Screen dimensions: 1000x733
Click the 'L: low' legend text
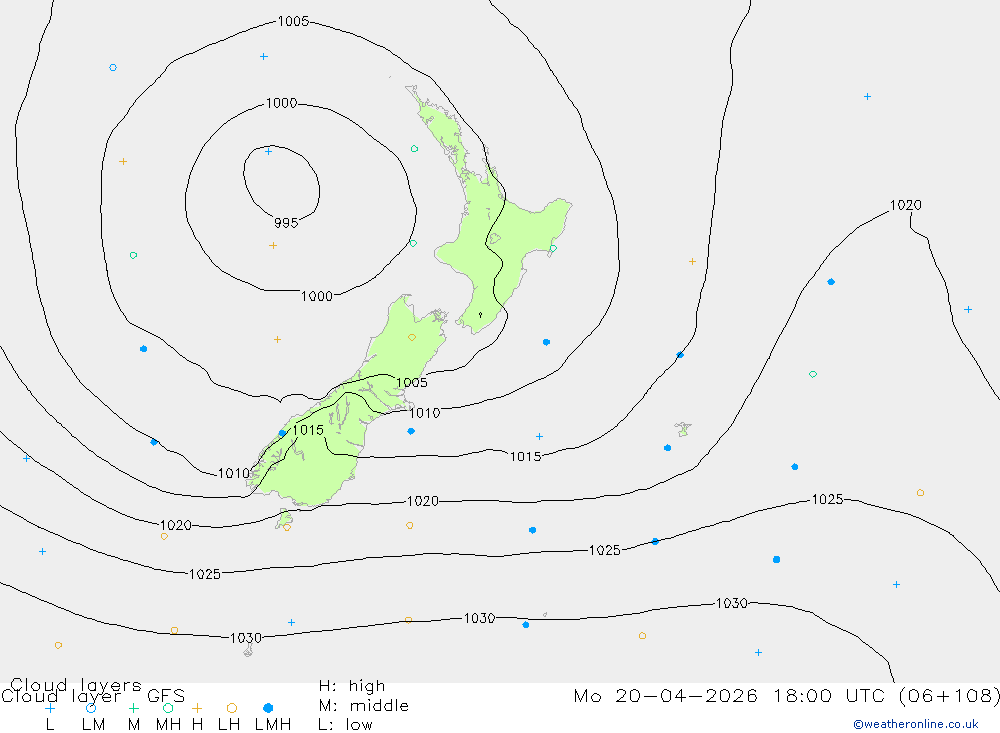[345, 725]
